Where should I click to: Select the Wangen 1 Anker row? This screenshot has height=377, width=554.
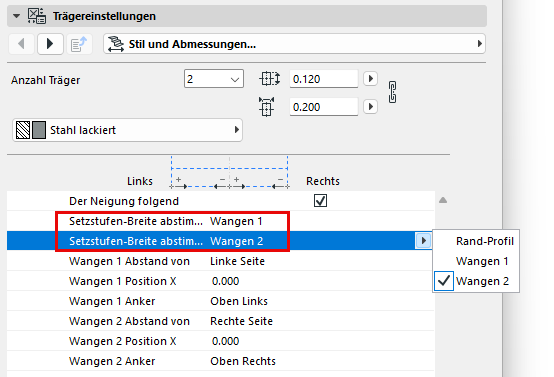pos(220,301)
